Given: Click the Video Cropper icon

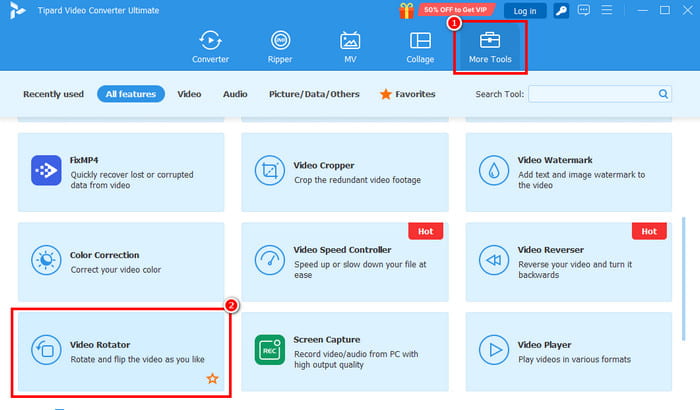Looking at the screenshot, I should click(270, 170).
